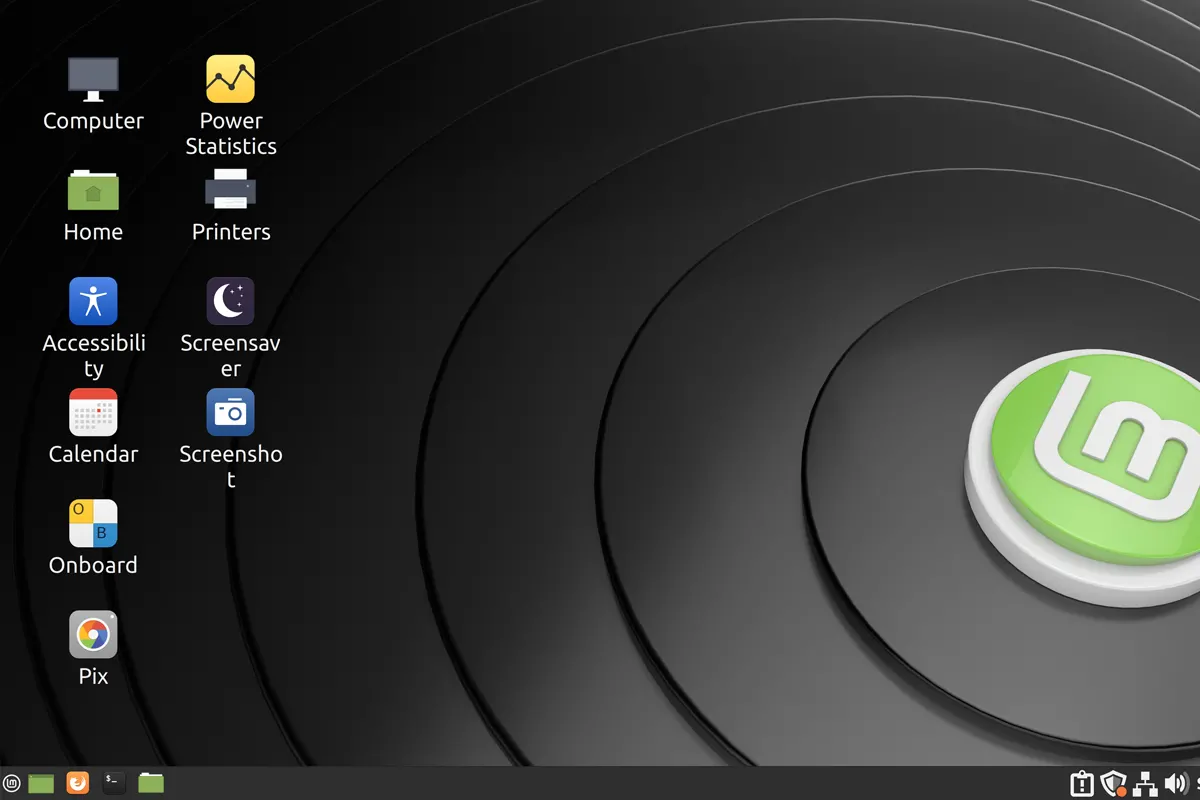The height and width of the screenshot is (800, 1200).
Task: Open Terminal from the panel
Action: [114, 783]
